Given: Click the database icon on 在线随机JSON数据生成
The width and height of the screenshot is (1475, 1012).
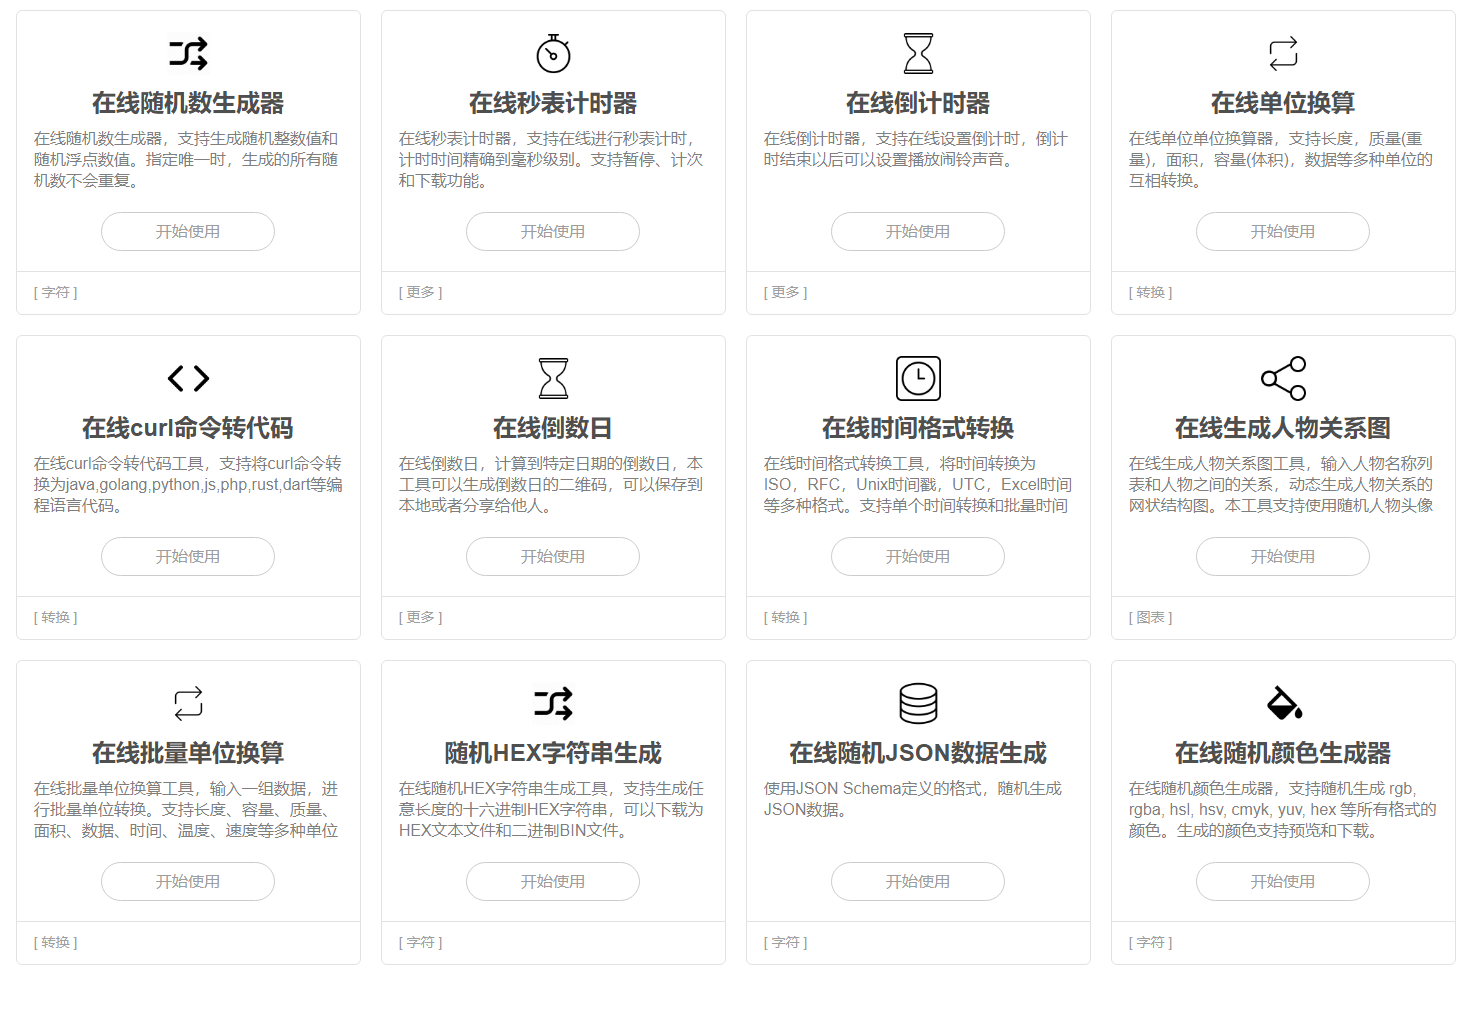Looking at the screenshot, I should tap(917, 703).
